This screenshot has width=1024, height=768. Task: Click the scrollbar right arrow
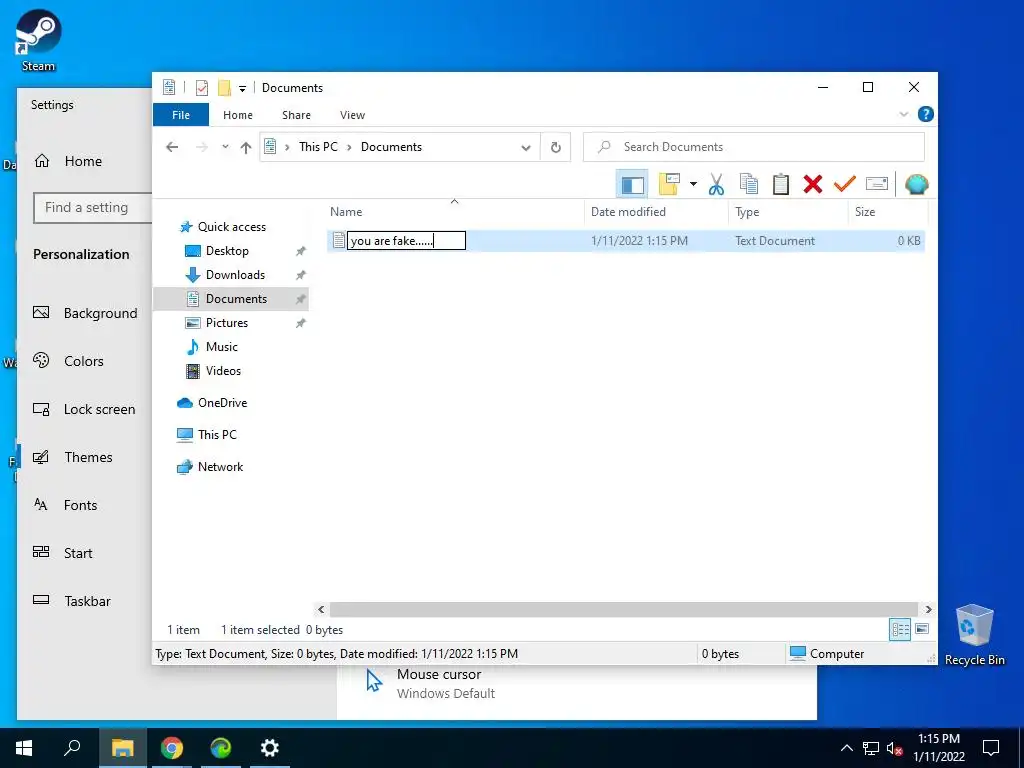(x=928, y=610)
